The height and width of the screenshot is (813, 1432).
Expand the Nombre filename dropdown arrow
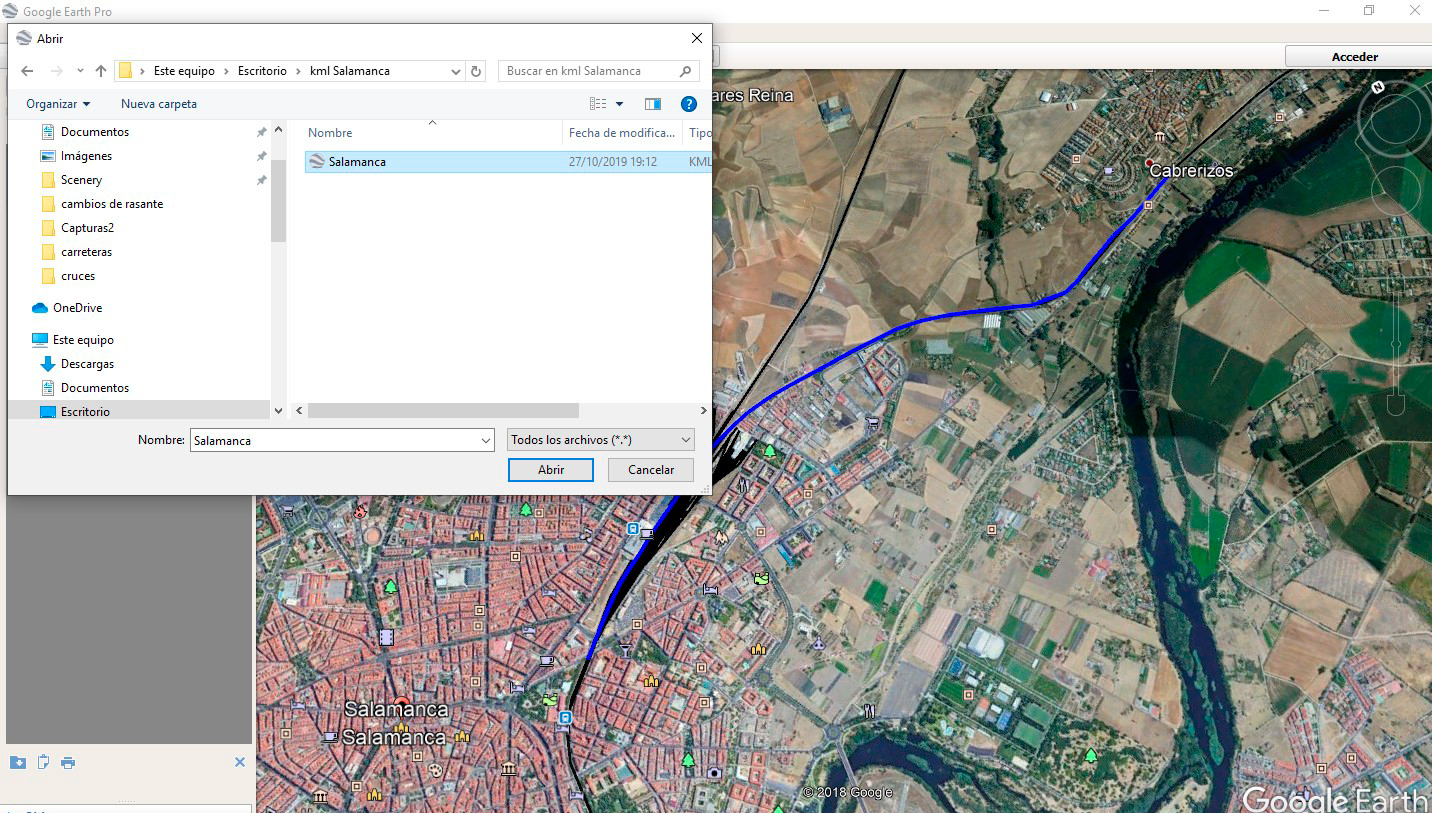486,440
